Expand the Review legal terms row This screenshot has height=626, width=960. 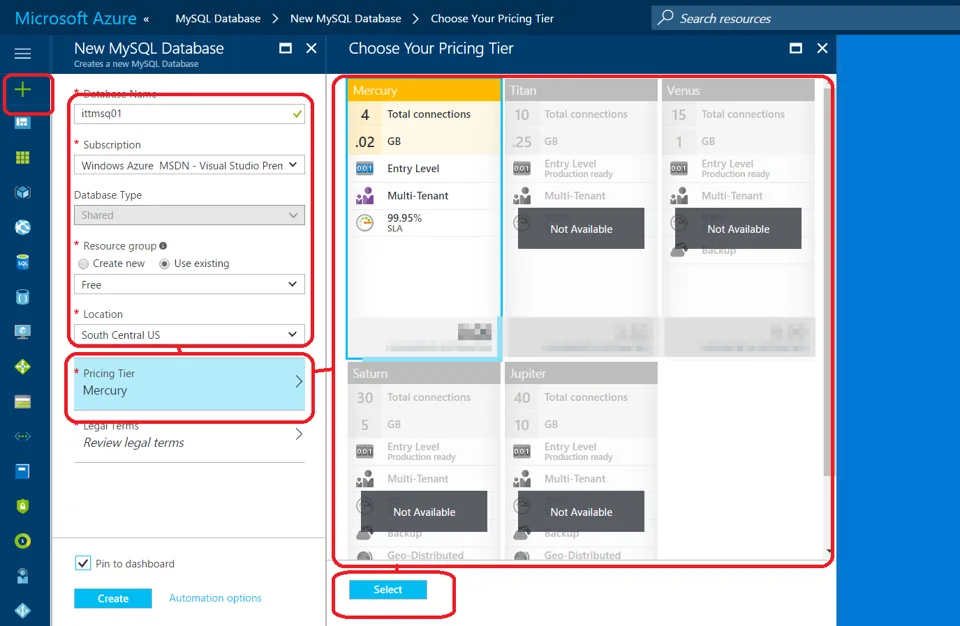[189, 436]
